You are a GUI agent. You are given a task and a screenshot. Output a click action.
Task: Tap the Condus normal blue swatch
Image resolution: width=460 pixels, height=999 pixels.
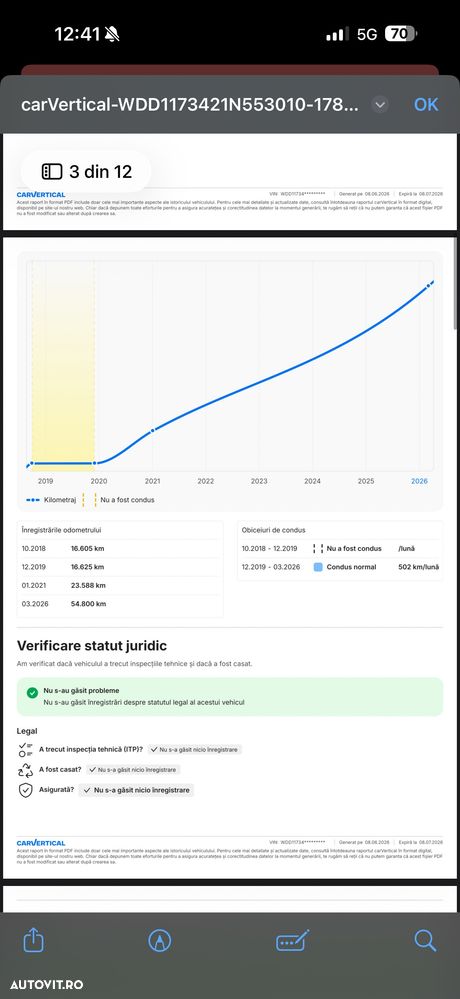318,567
